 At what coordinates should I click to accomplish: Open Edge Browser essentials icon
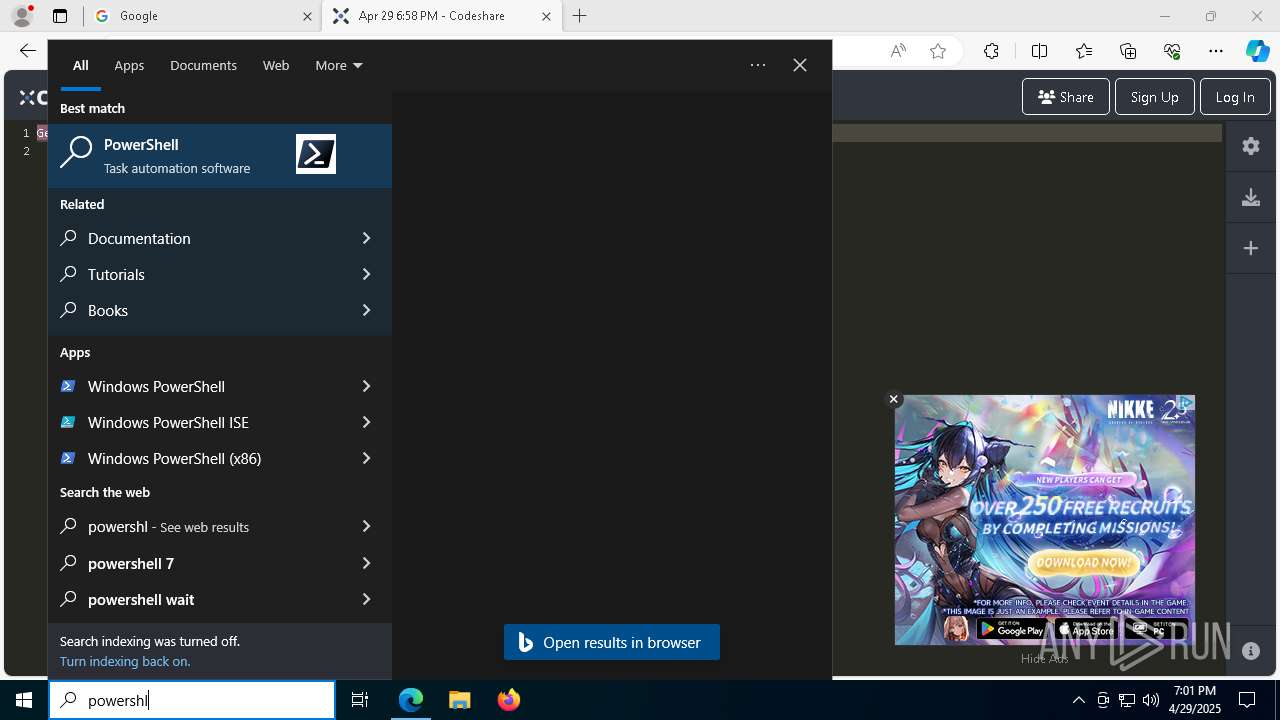1172,51
